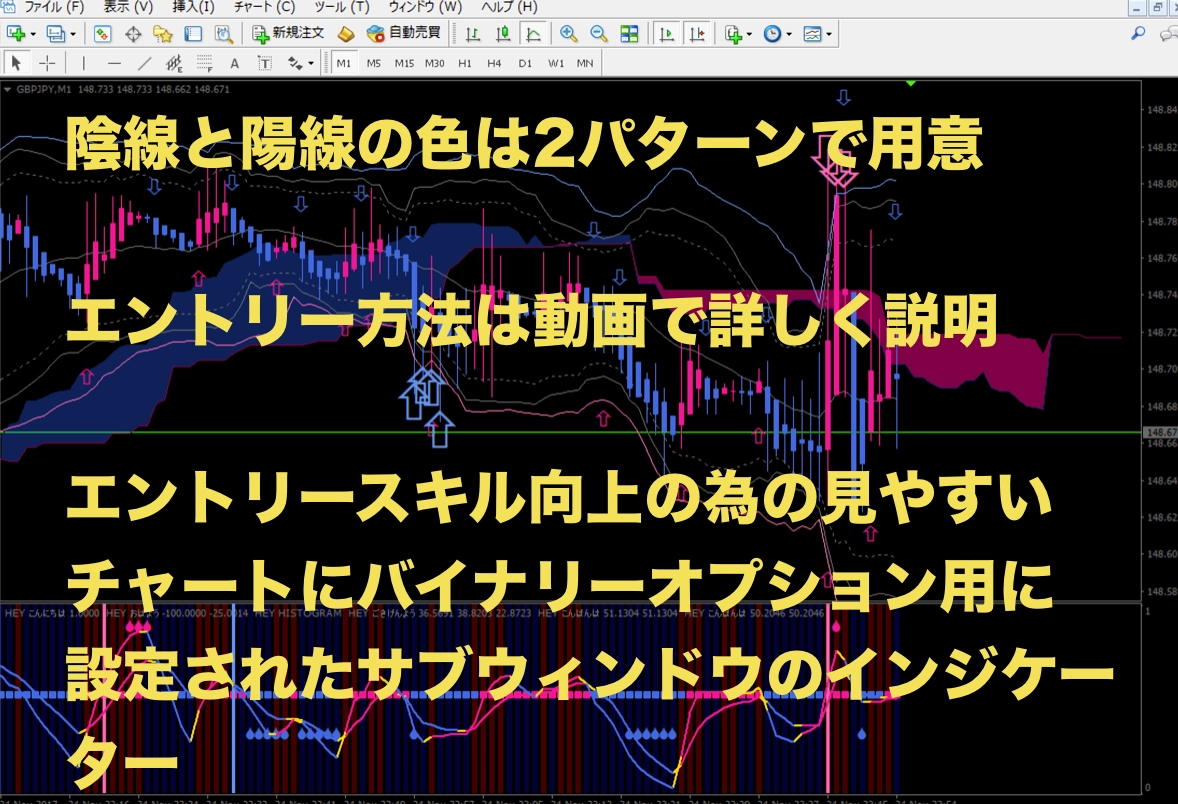Tile chart windows with grid icon
Screen dimensions: 1178x804
pyautogui.click(x=629, y=33)
